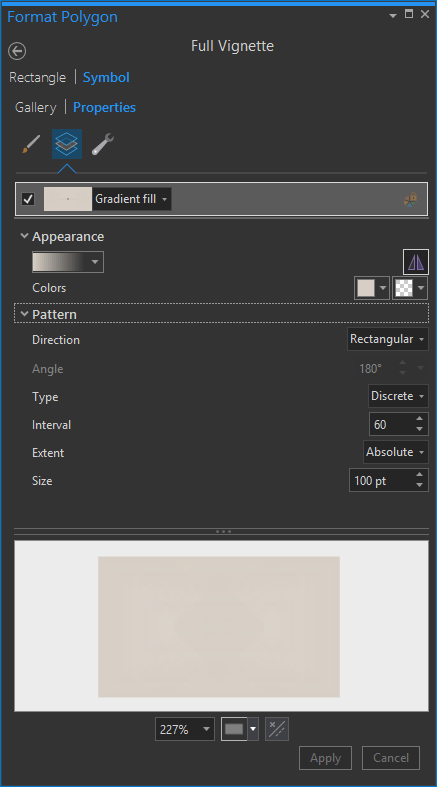Open the Extent Absolute dropdown

point(396,452)
